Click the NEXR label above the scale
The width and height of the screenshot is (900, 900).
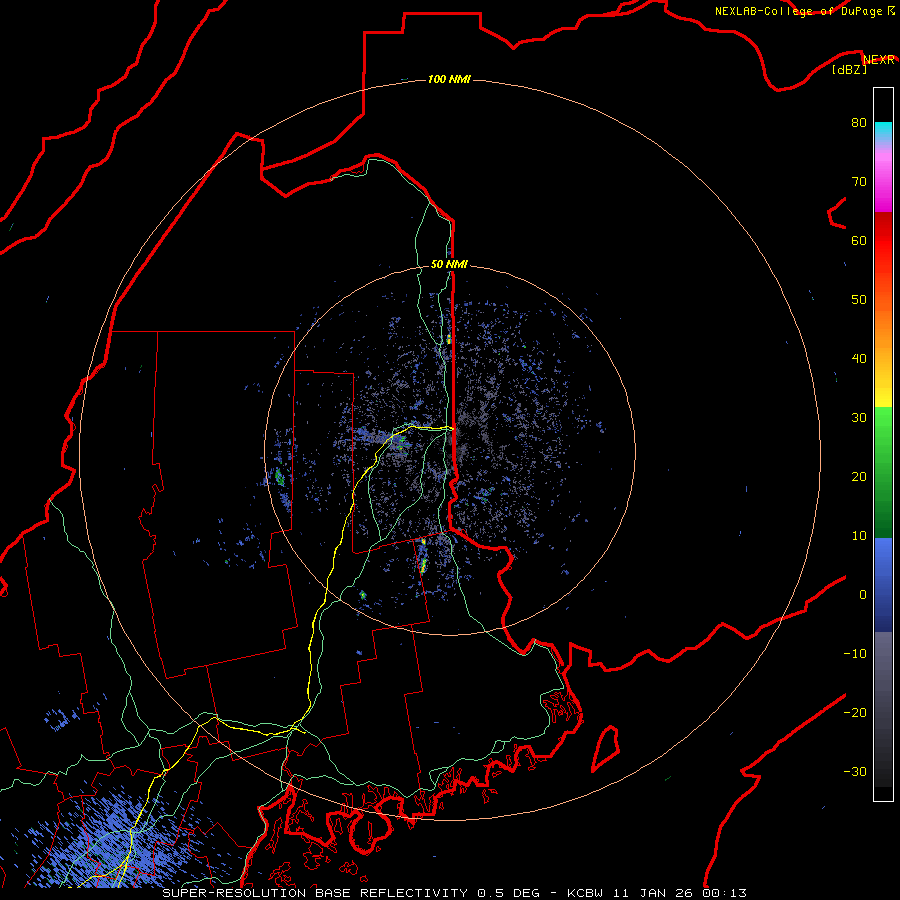[879, 60]
